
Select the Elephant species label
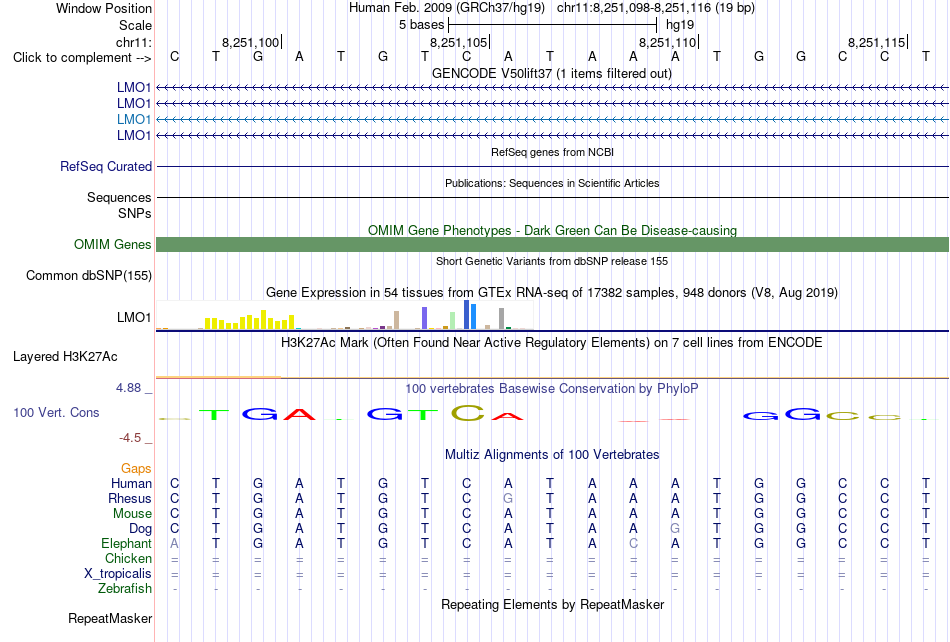tap(126, 543)
